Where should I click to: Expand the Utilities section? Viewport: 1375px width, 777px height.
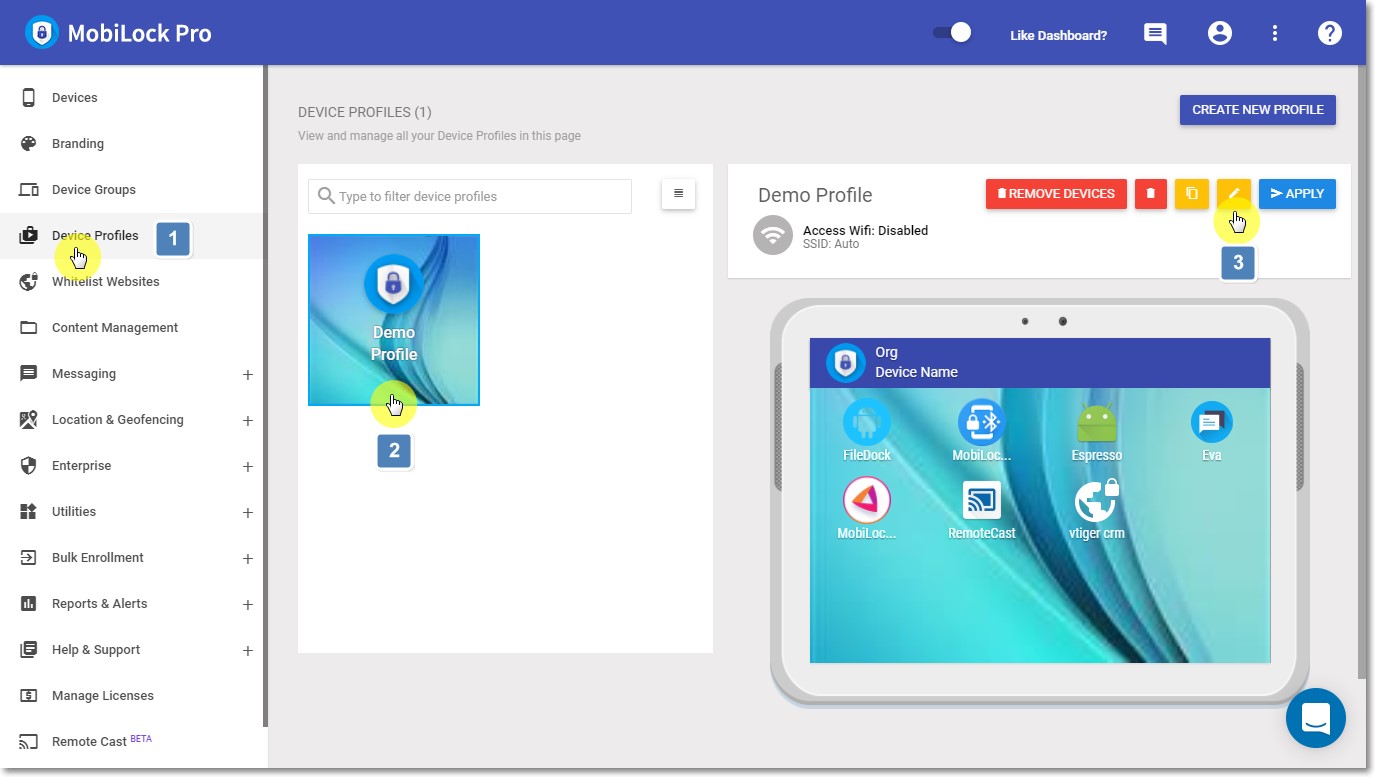point(248,513)
